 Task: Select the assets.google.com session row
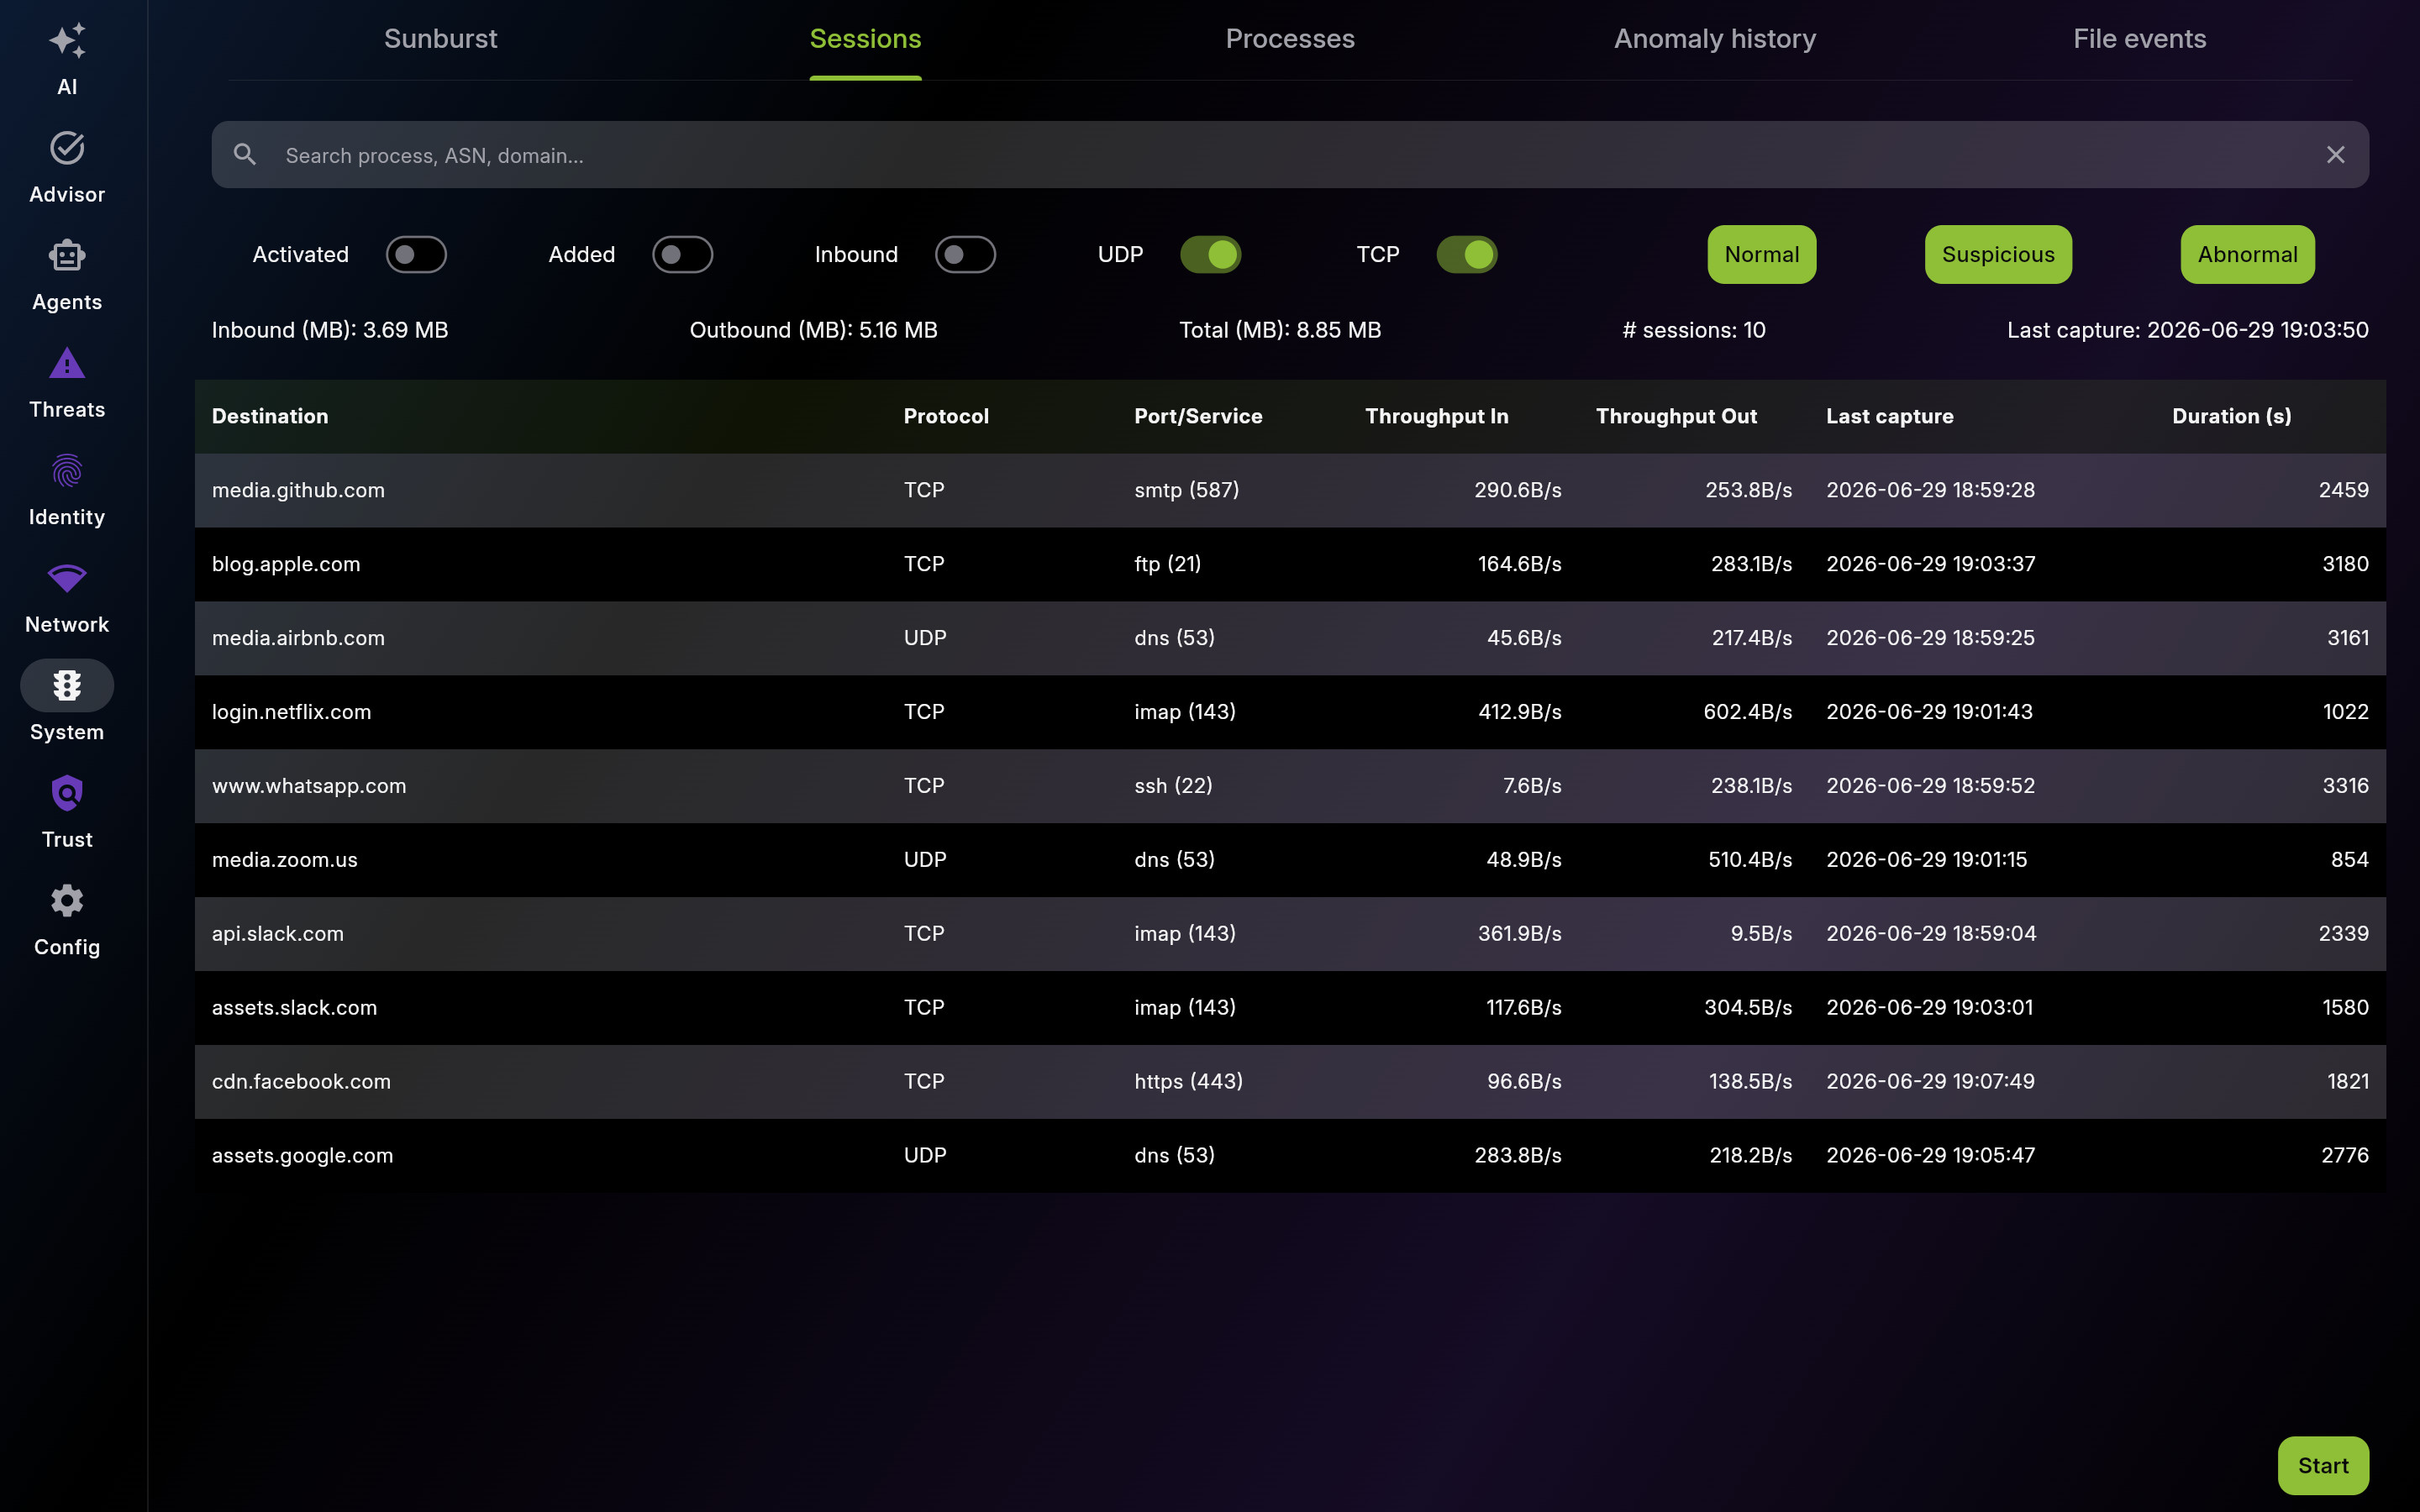click(x=1290, y=1155)
